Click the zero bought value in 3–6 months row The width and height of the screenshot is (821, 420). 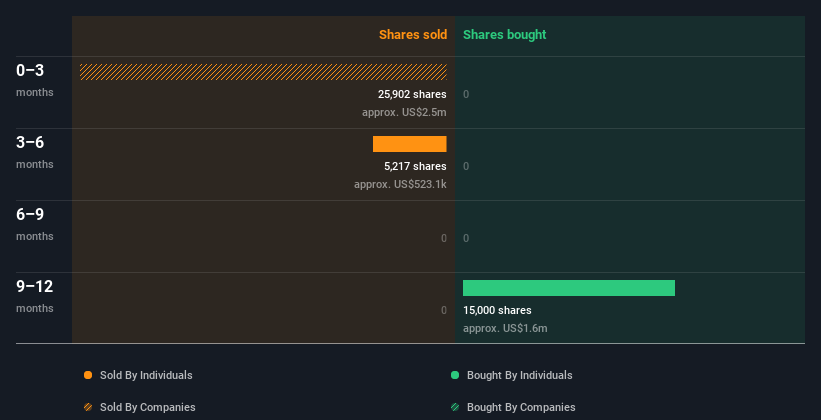pos(466,166)
